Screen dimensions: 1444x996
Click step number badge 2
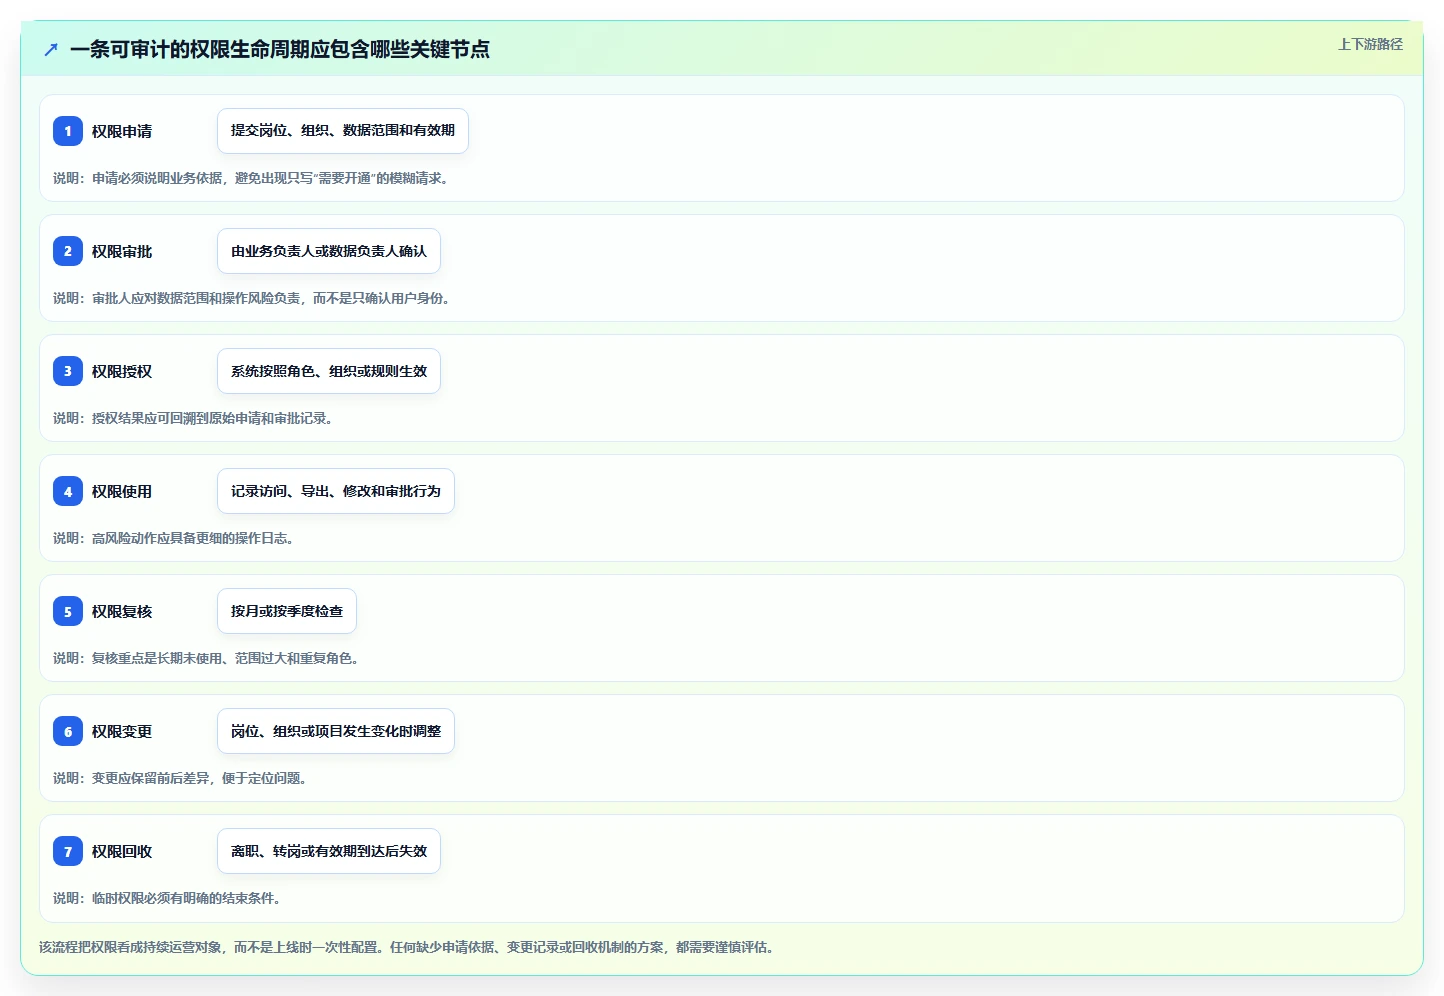tap(68, 251)
